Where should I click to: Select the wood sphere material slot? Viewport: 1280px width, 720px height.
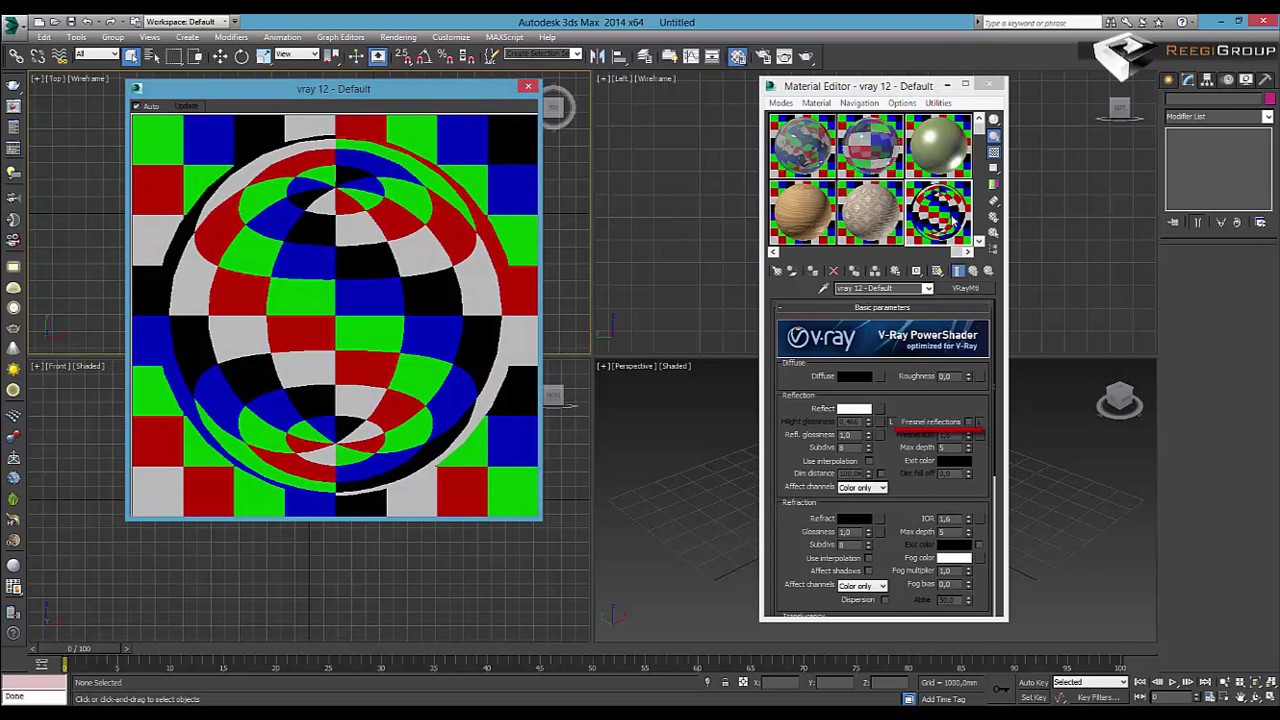[x=802, y=211]
